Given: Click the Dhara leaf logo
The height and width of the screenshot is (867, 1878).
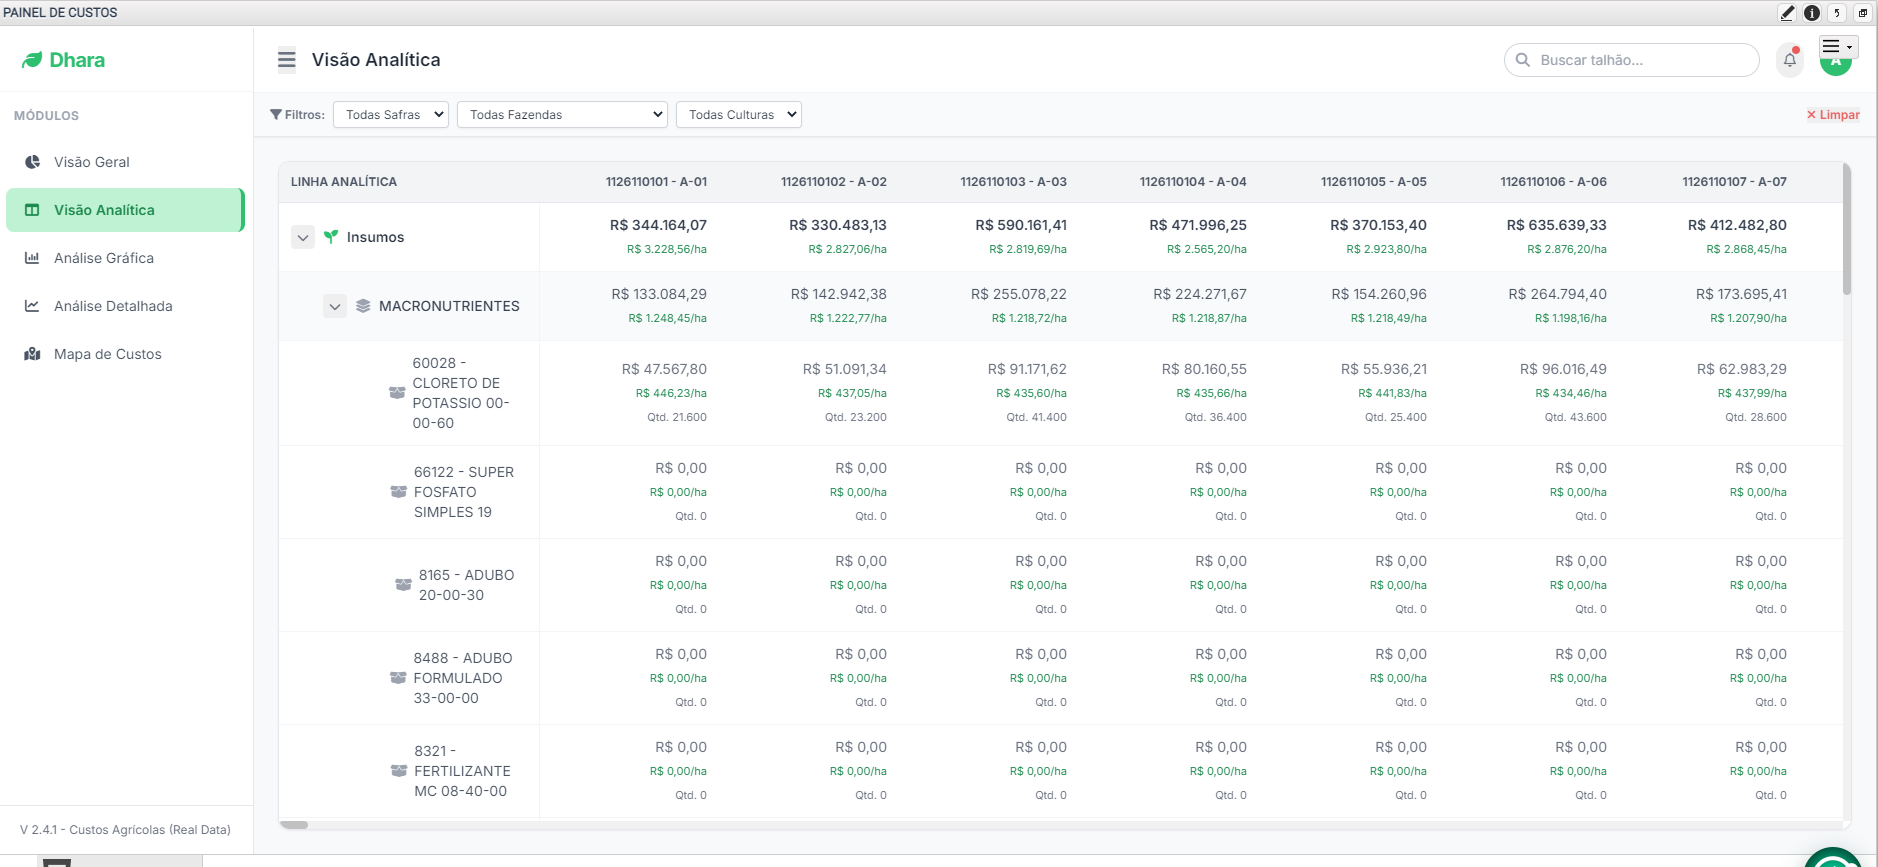Looking at the screenshot, I should point(32,60).
